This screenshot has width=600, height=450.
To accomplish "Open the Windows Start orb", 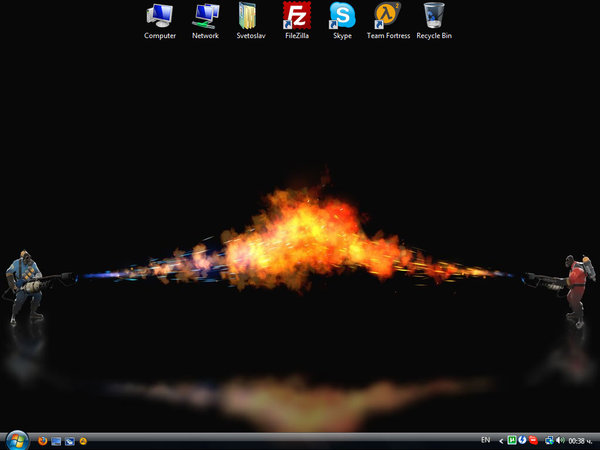I will coord(16,440).
